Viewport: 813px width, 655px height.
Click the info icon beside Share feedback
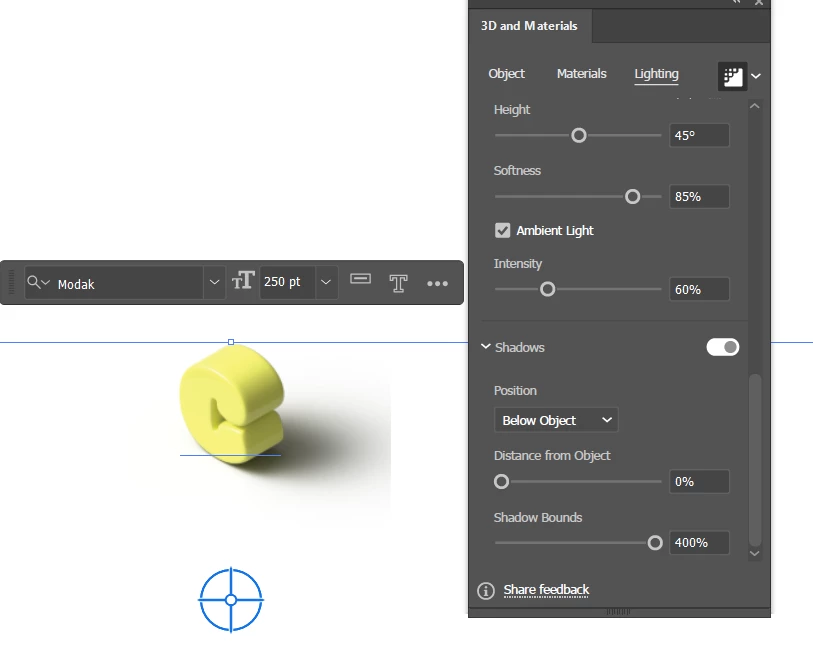click(486, 590)
